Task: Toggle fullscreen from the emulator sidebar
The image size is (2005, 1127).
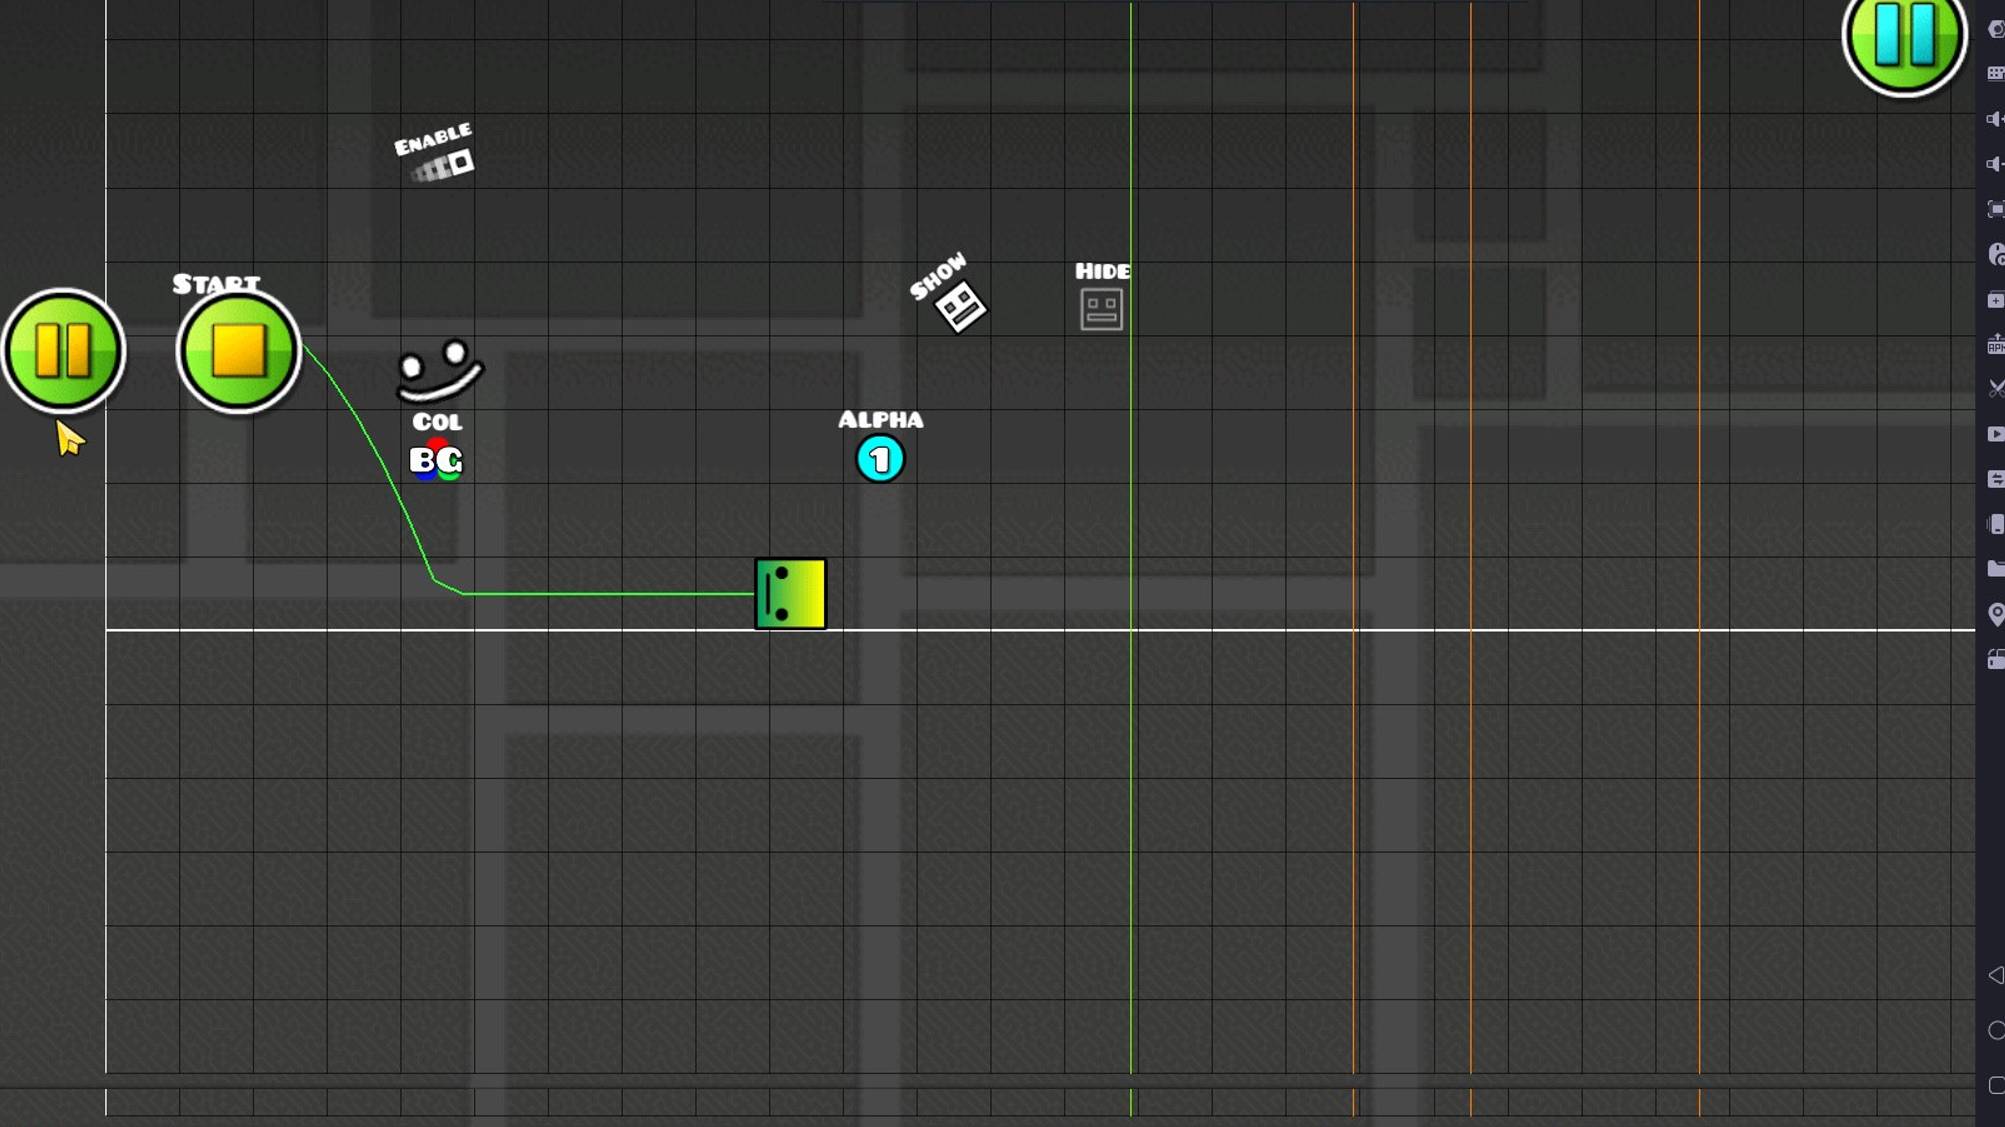Action: [x=1995, y=209]
